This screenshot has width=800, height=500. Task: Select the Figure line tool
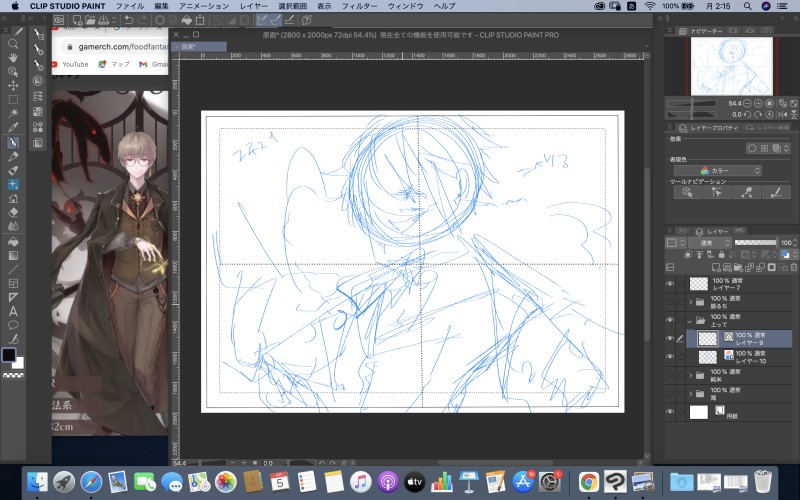click(13, 269)
